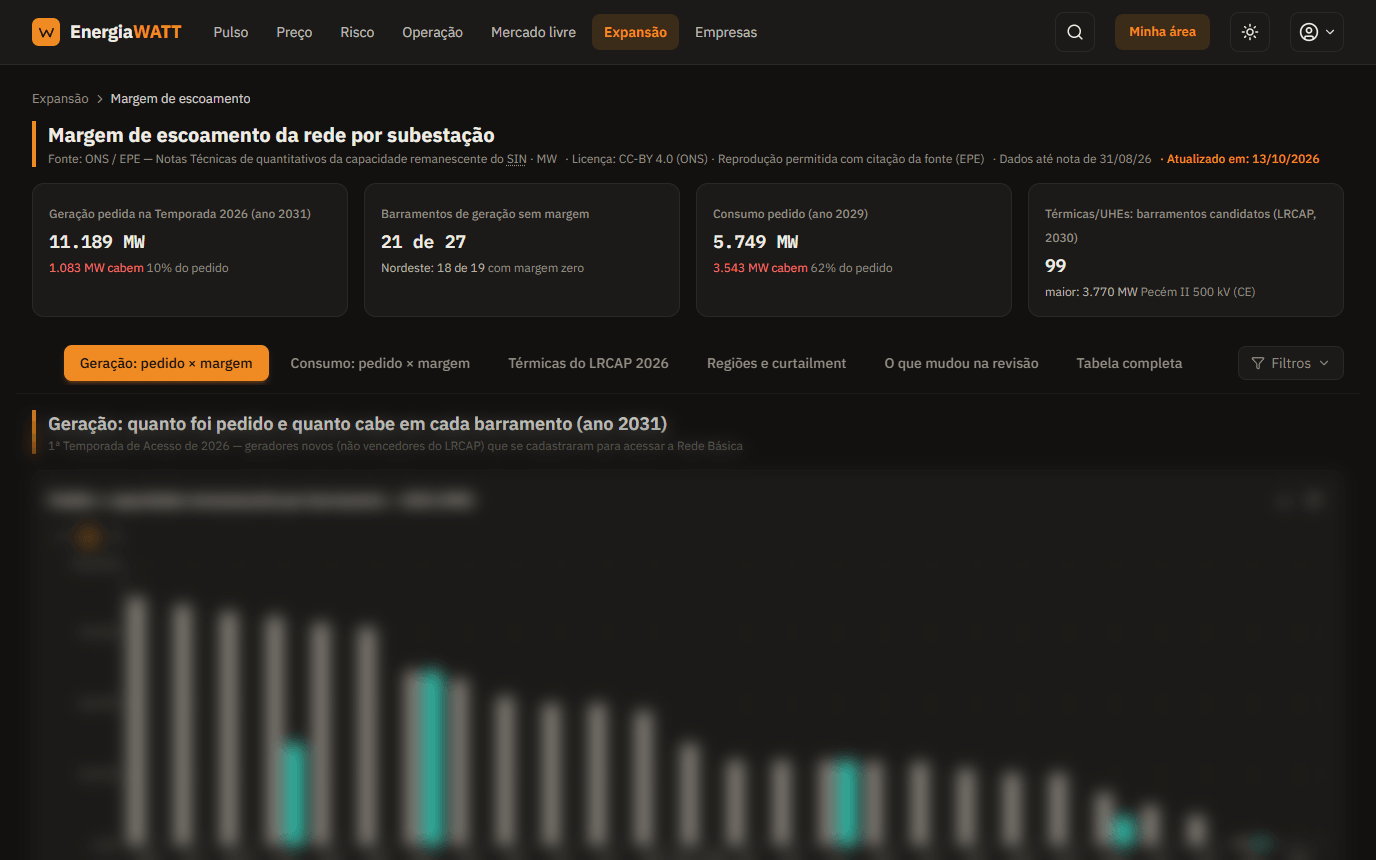The width and height of the screenshot is (1376, 860).
Task: Open the Empresas section
Action: tap(726, 32)
